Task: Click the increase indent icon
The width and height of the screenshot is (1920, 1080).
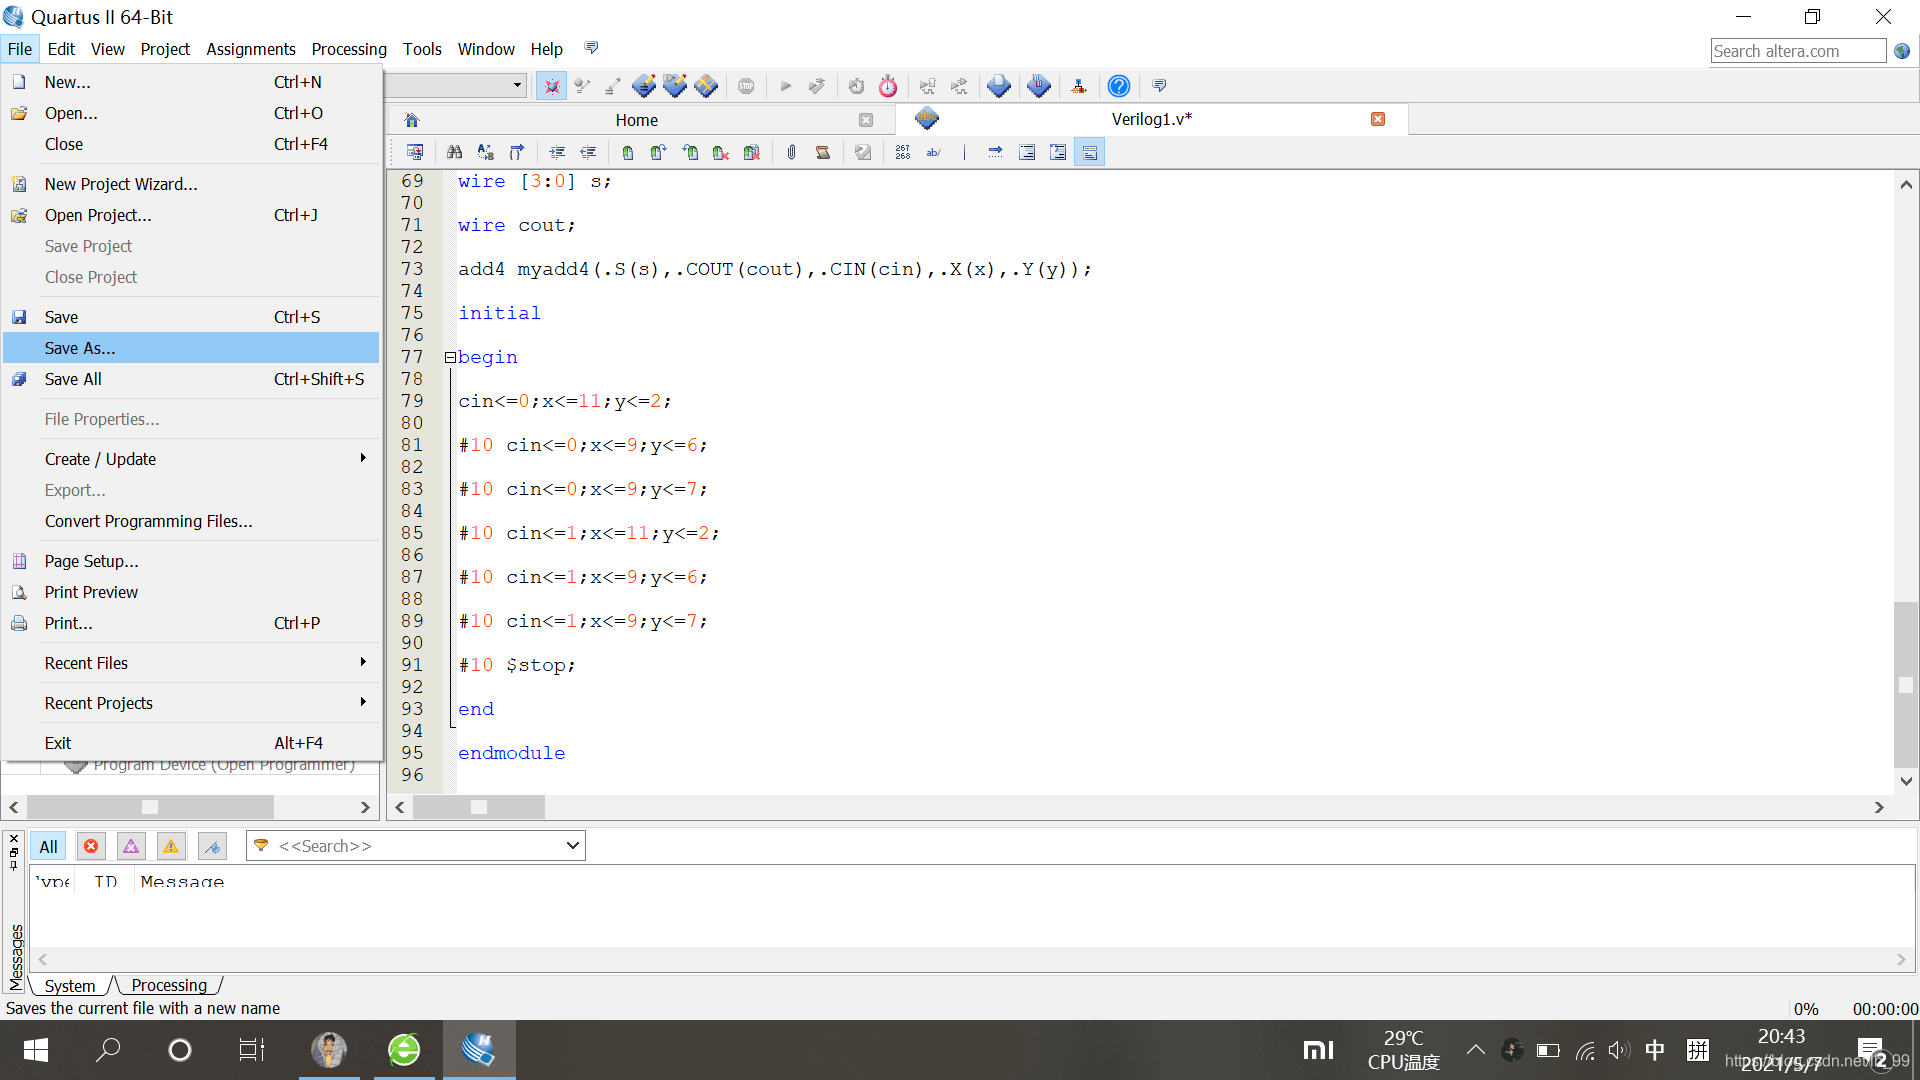Action: [x=557, y=152]
